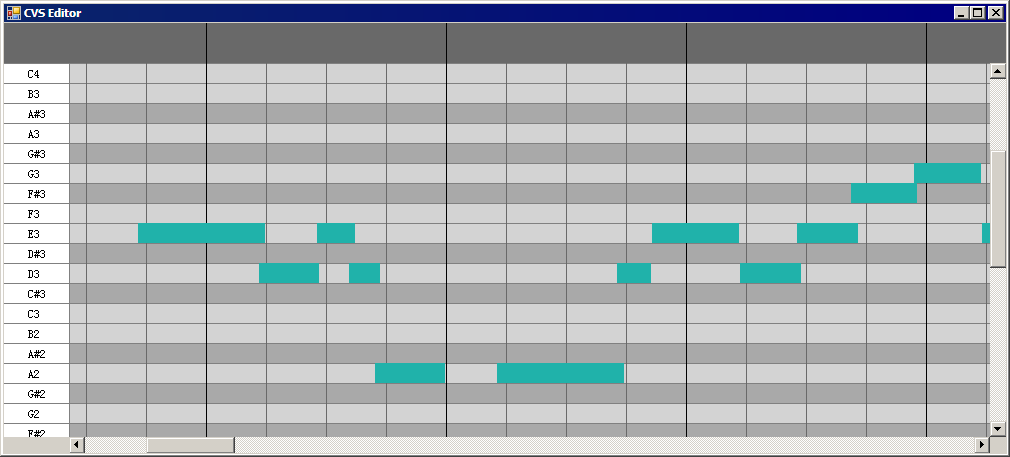Click the A3 piano key label
The height and width of the screenshot is (457, 1010).
pos(36,133)
